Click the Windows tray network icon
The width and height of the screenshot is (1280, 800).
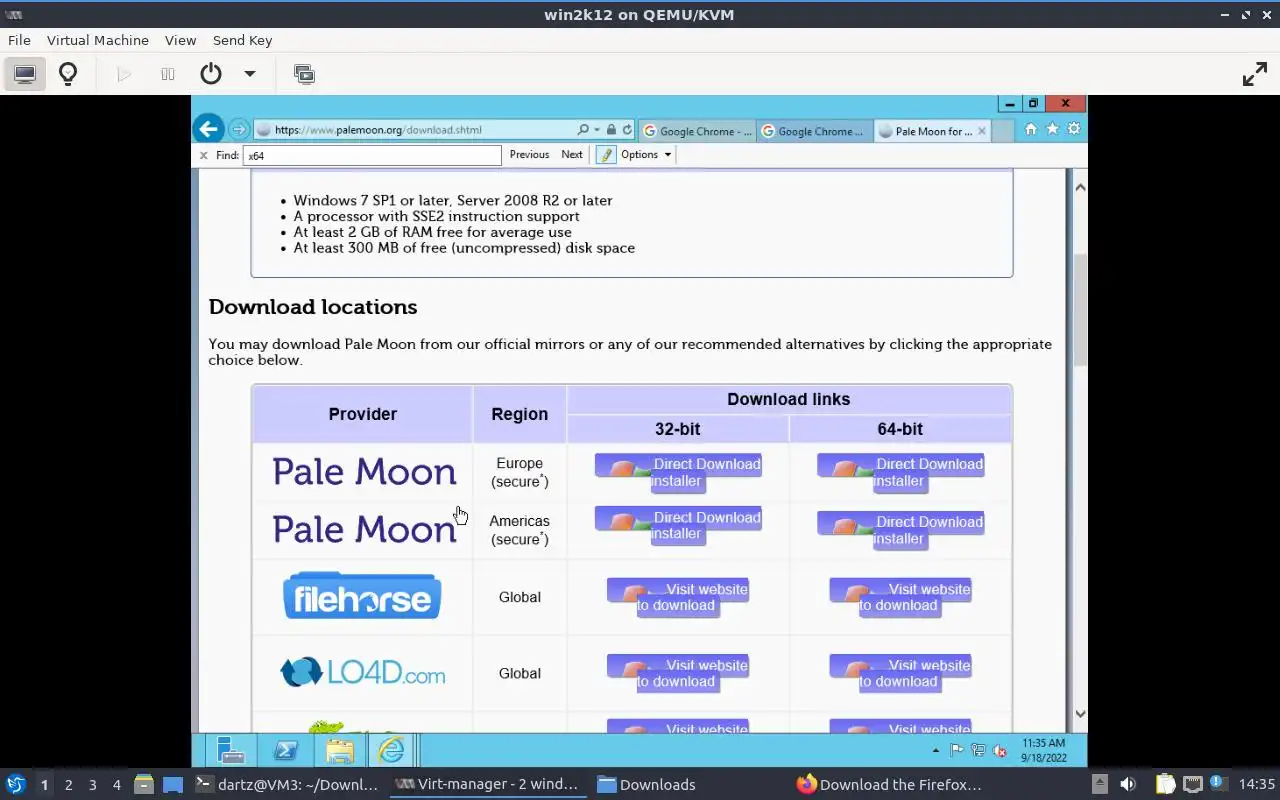978,750
